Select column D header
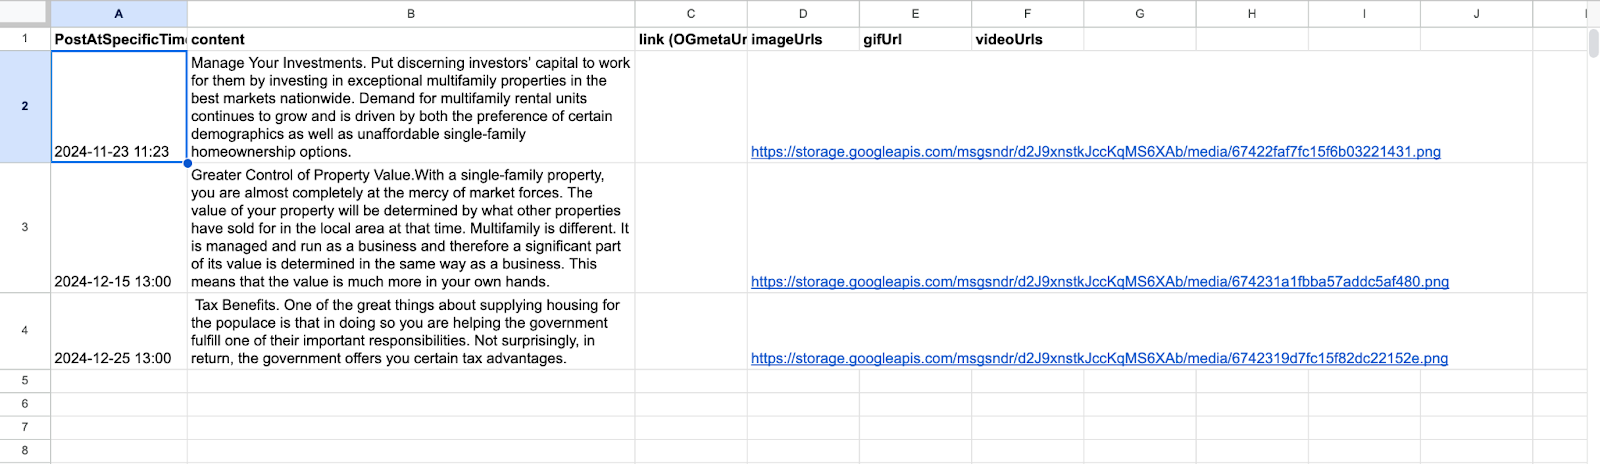Viewport: 1600px width, 464px height. pyautogui.click(x=803, y=14)
